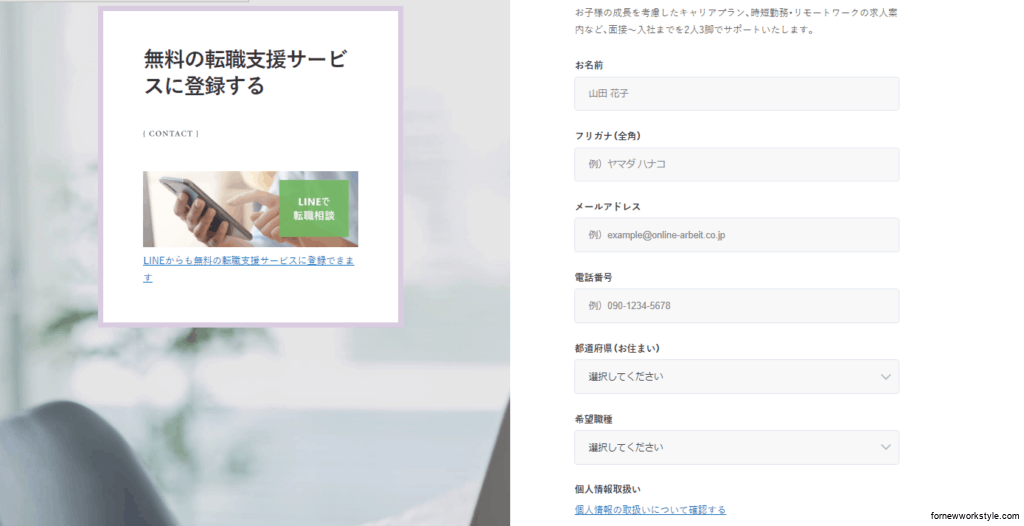Select the メールアドレス email input box

736,235
